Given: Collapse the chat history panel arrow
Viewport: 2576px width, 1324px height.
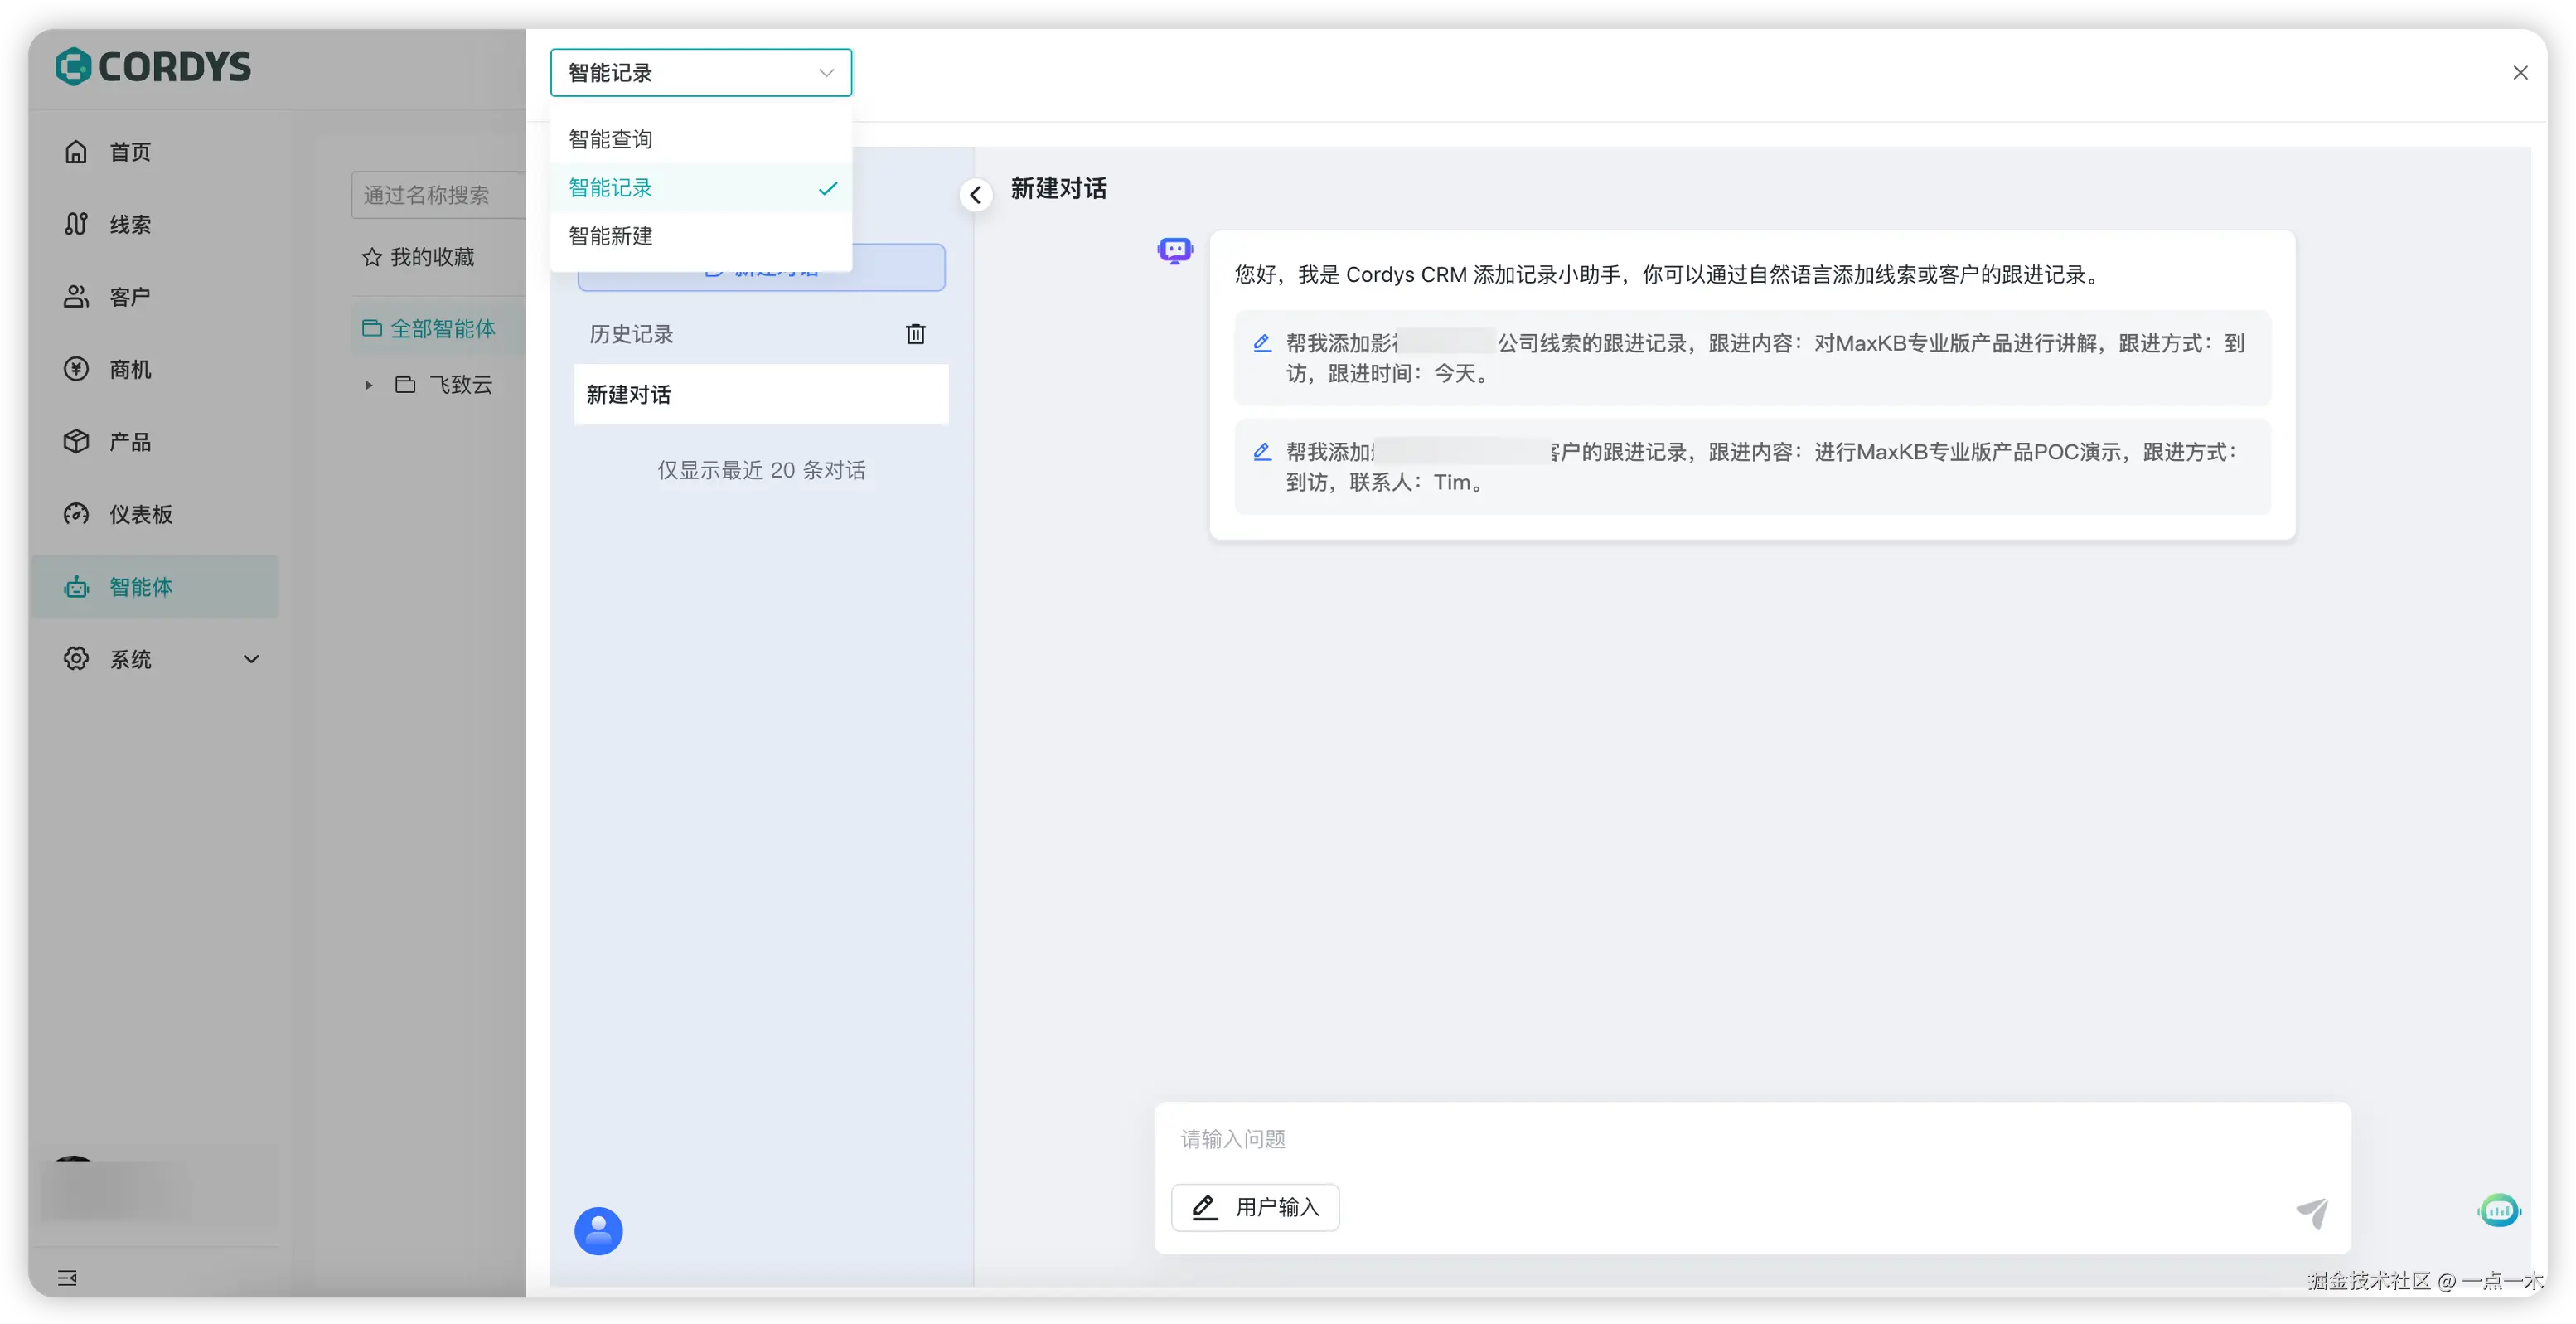Looking at the screenshot, I should pyautogui.click(x=975, y=195).
